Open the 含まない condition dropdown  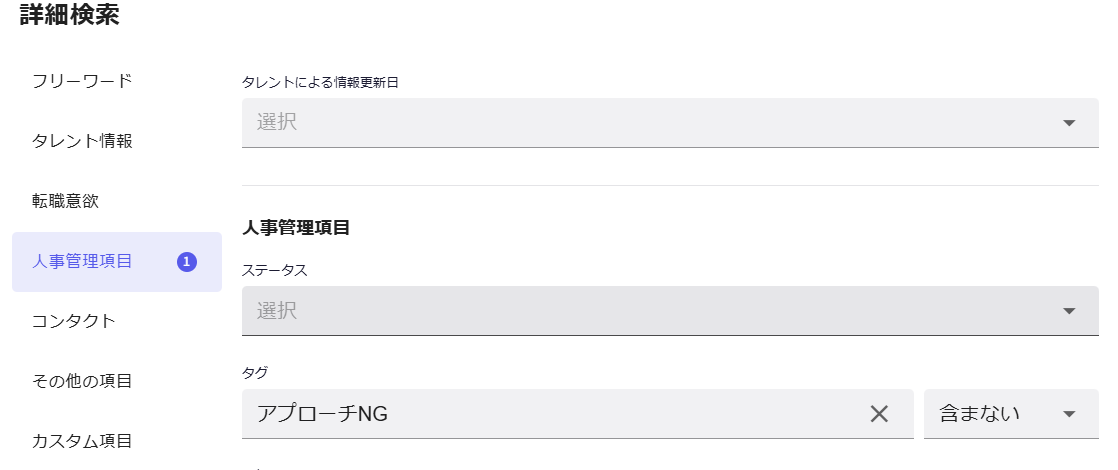[x=992, y=414]
